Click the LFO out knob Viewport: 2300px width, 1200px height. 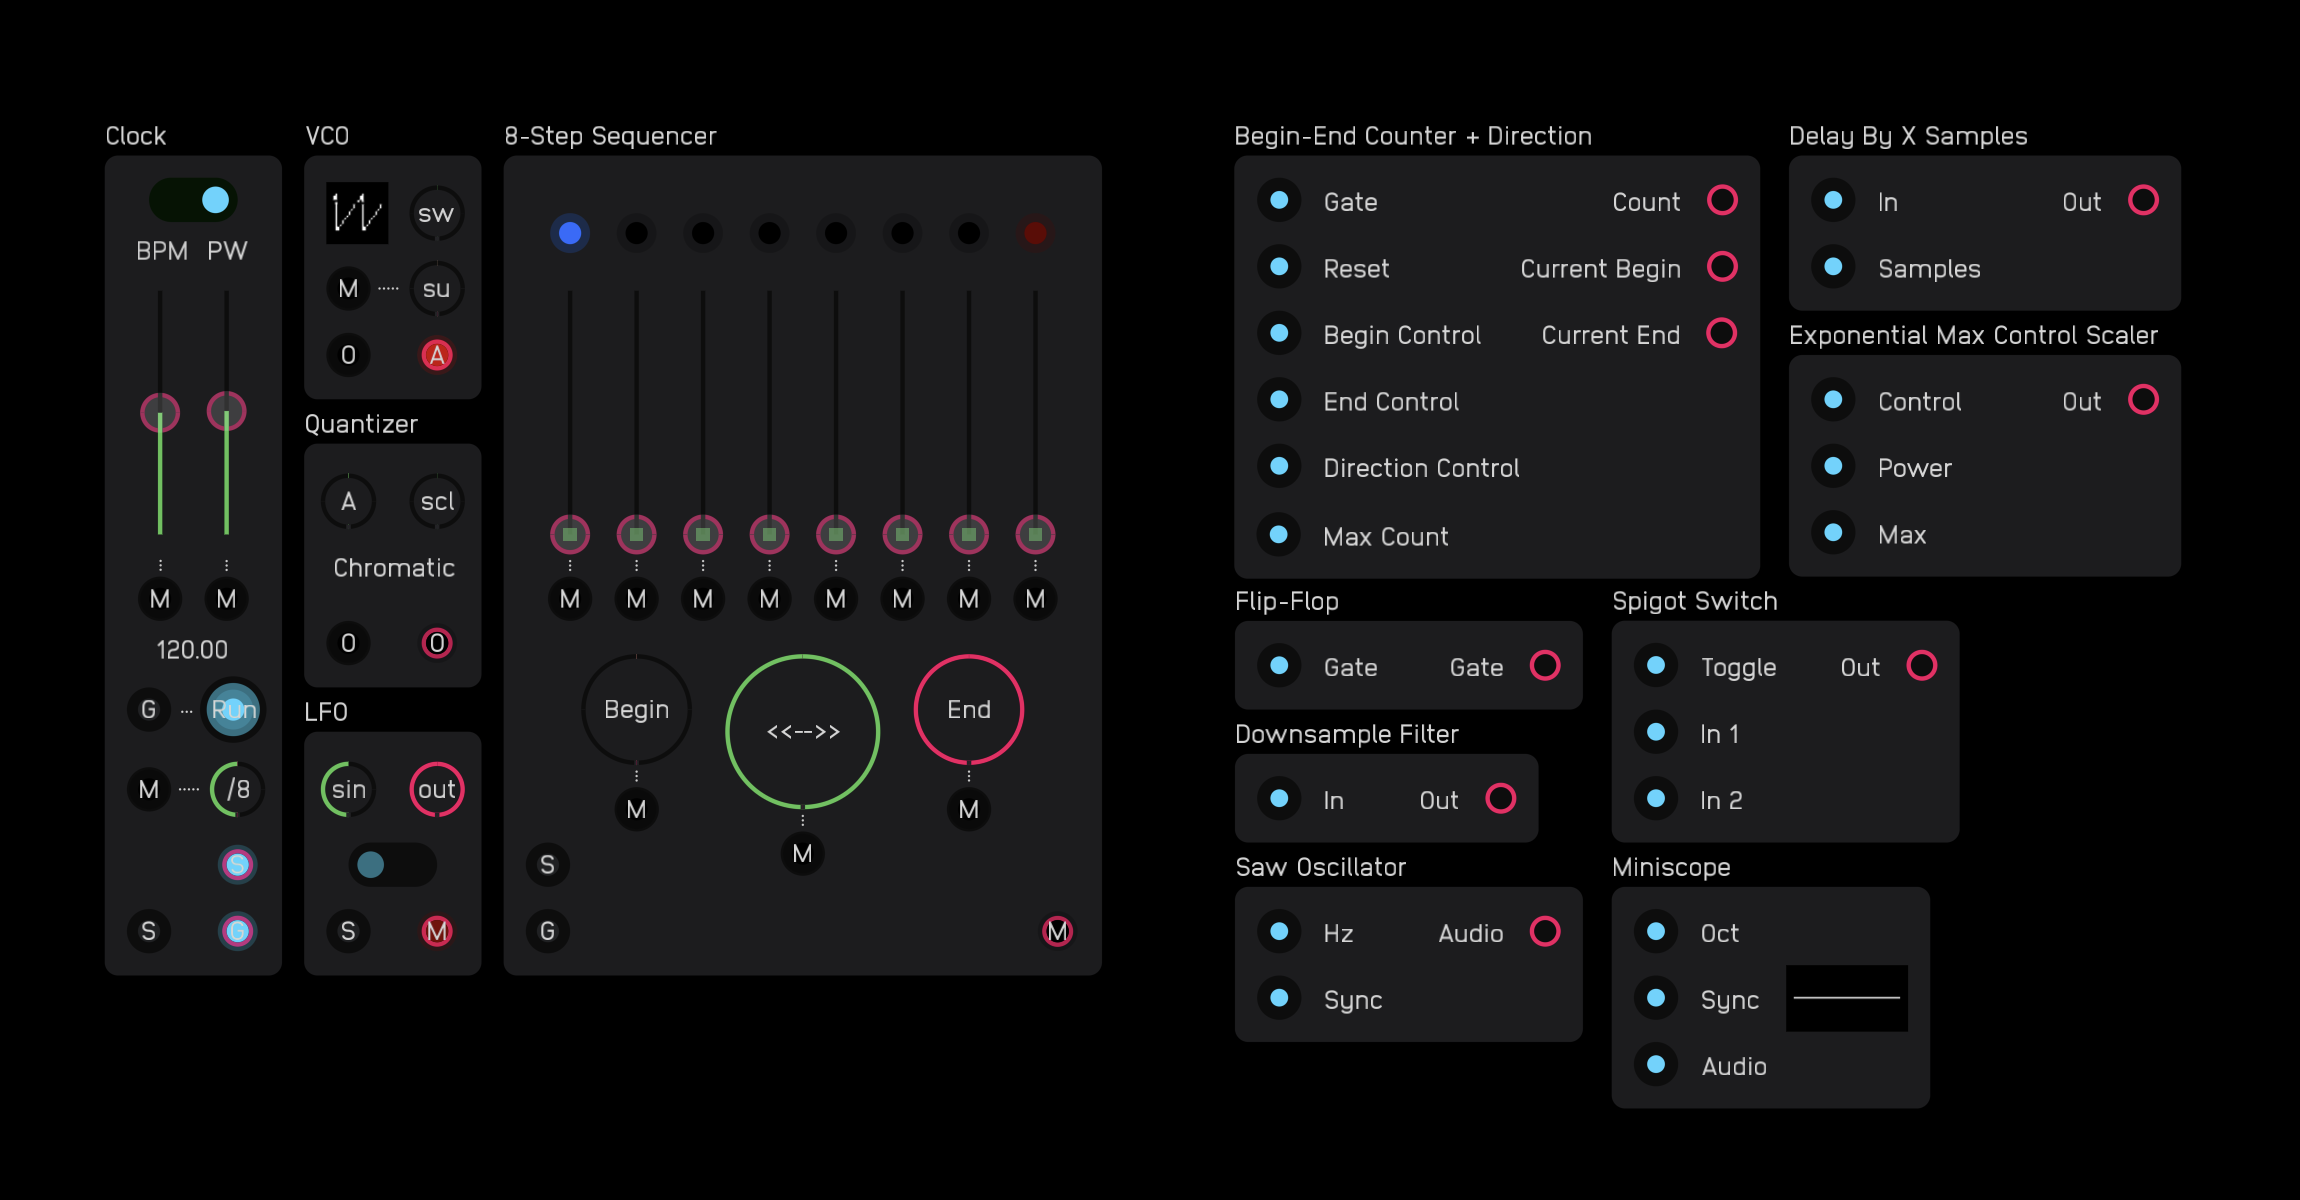(x=437, y=789)
